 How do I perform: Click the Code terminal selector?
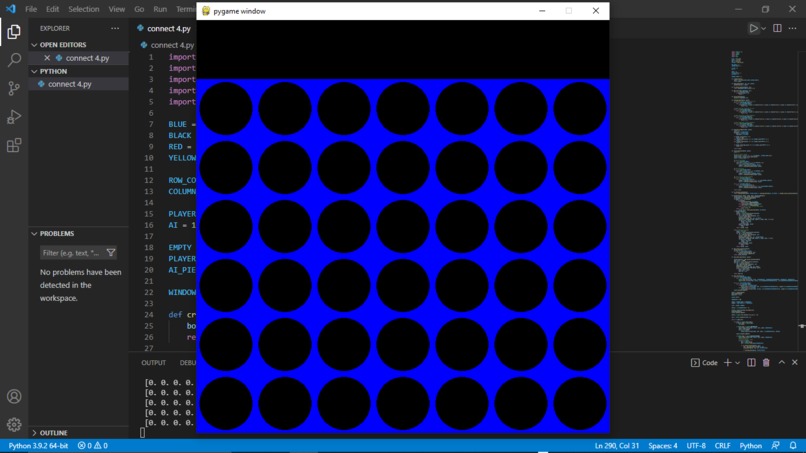point(704,363)
